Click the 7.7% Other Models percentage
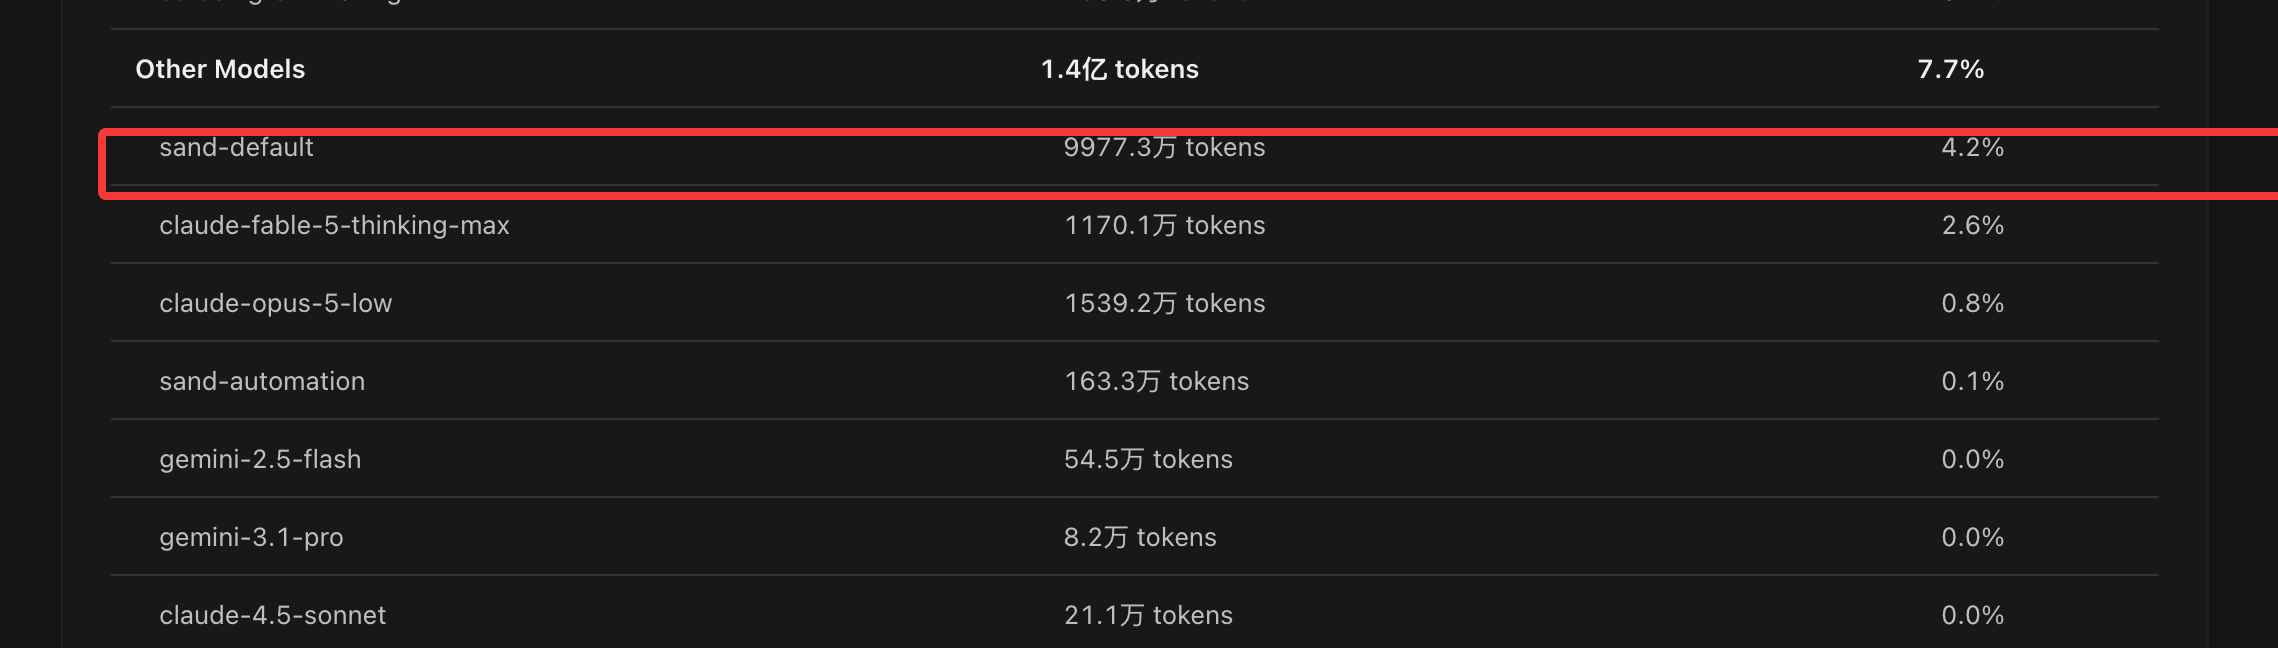This screenshot has width=2278, height=648. click(1950, 69)
